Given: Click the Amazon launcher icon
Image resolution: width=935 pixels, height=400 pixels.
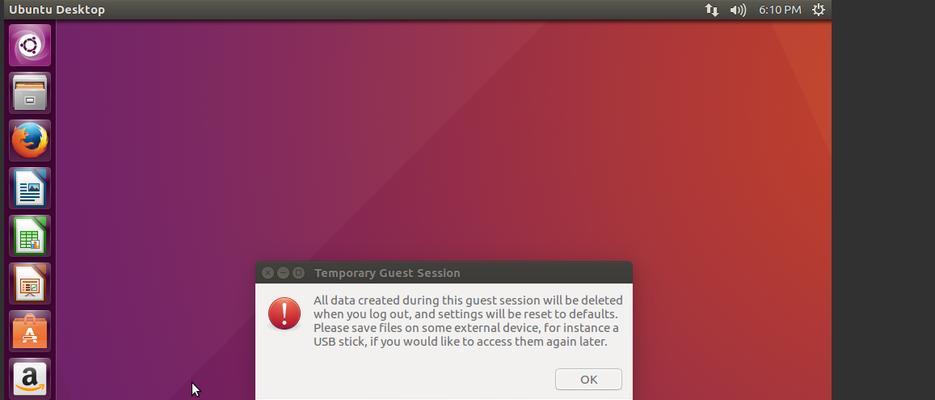Looking at the screenshot, I should click(x=30, y=379).
